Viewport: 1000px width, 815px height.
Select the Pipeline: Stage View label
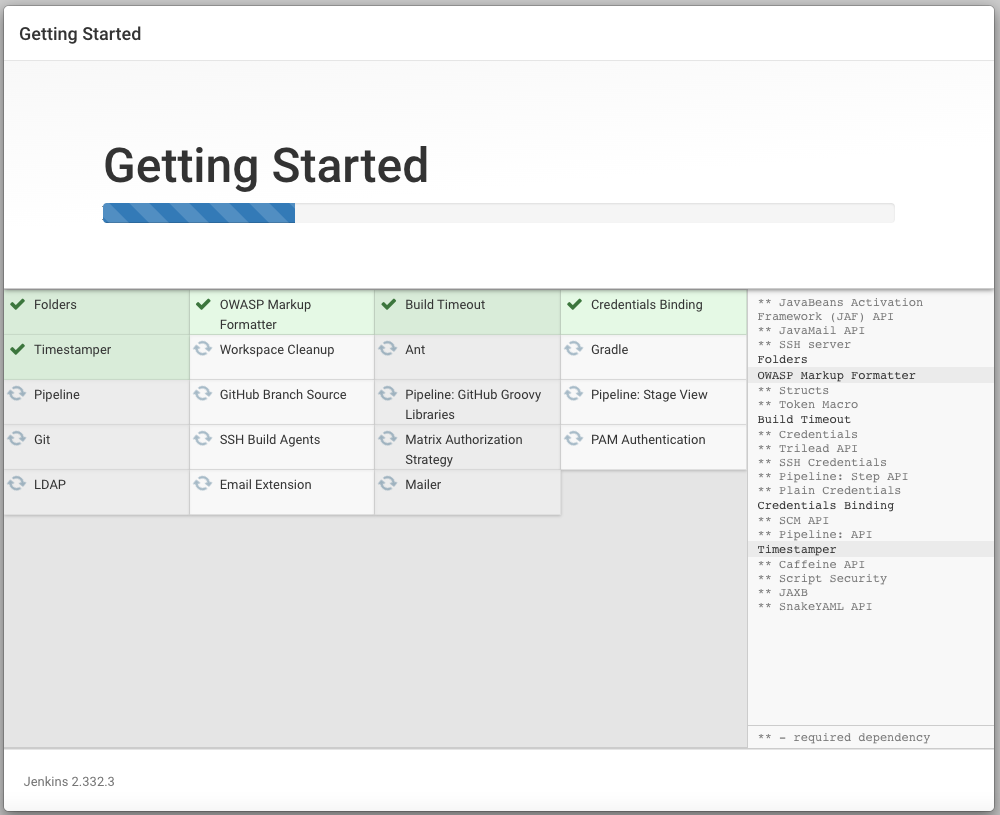(x=649, y=395)
